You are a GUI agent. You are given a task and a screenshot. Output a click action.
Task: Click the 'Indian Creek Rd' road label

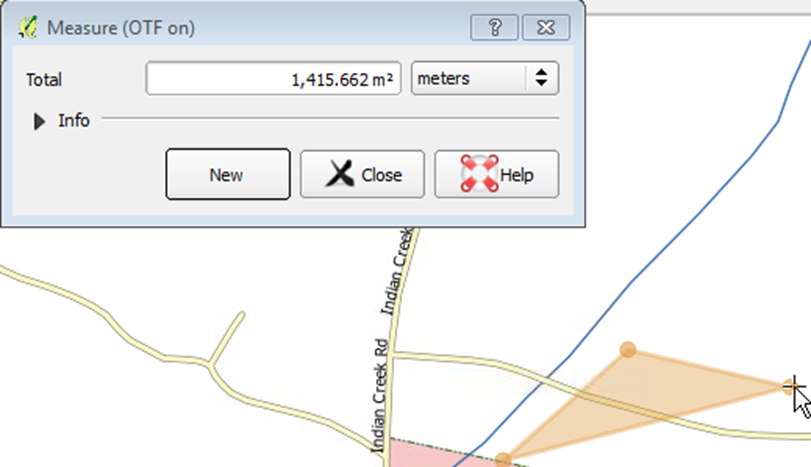coord(380,396)
